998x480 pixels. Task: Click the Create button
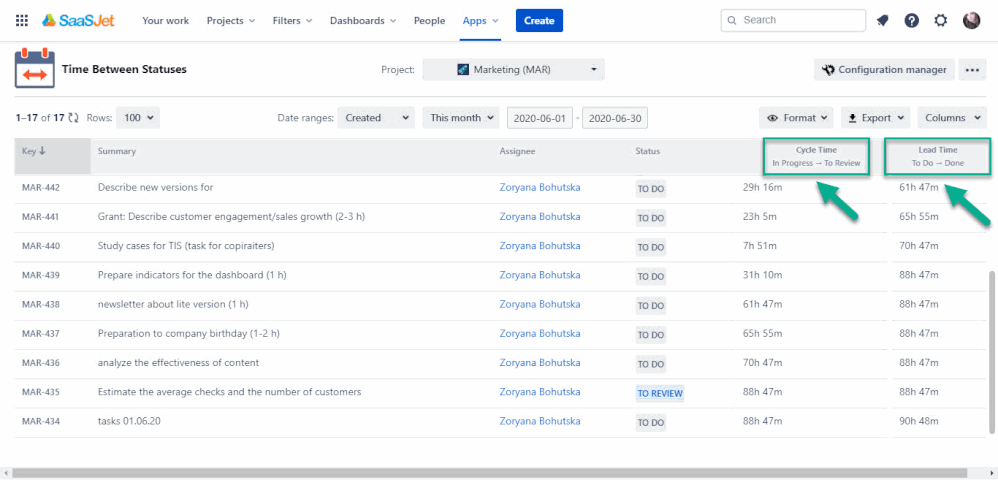click(x=539, y=20)
